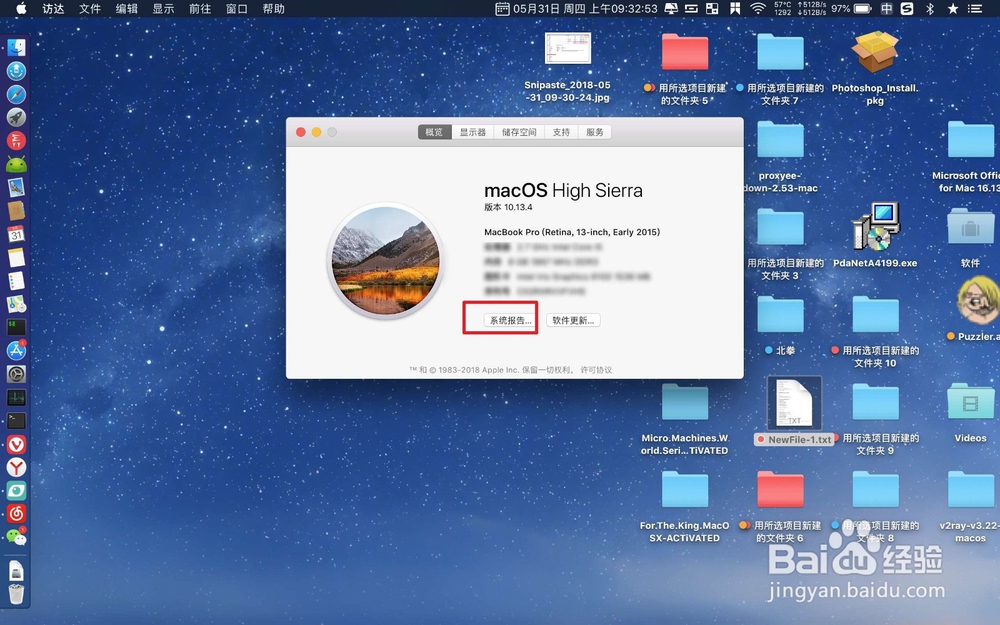Open the App Store from the Dock
This screenshot has height=625, width=1000.
point(16,349)
